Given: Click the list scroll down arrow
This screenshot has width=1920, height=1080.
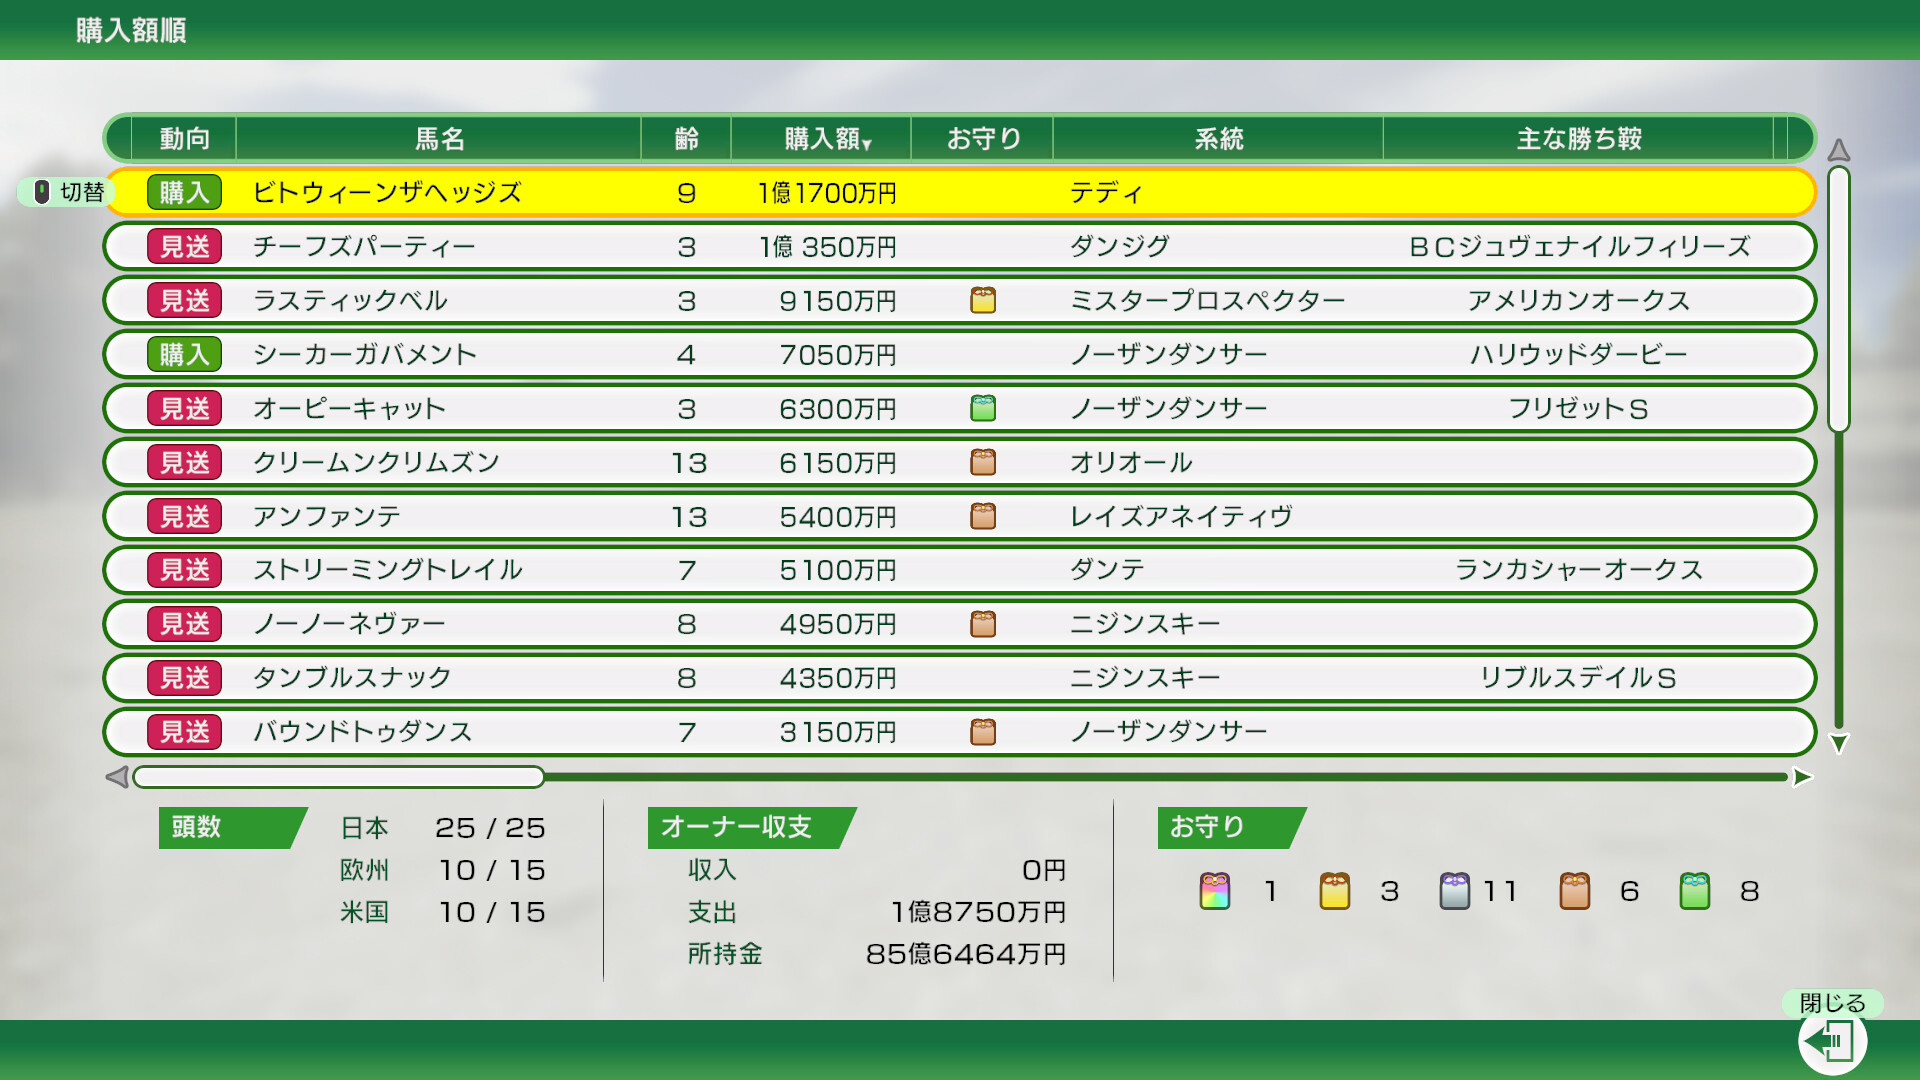Looking at the screenshot, I should (x=1838, y=743).
